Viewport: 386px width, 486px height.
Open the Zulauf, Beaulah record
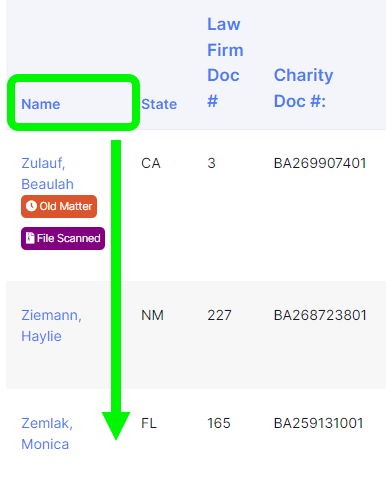[x=47, y=174]
